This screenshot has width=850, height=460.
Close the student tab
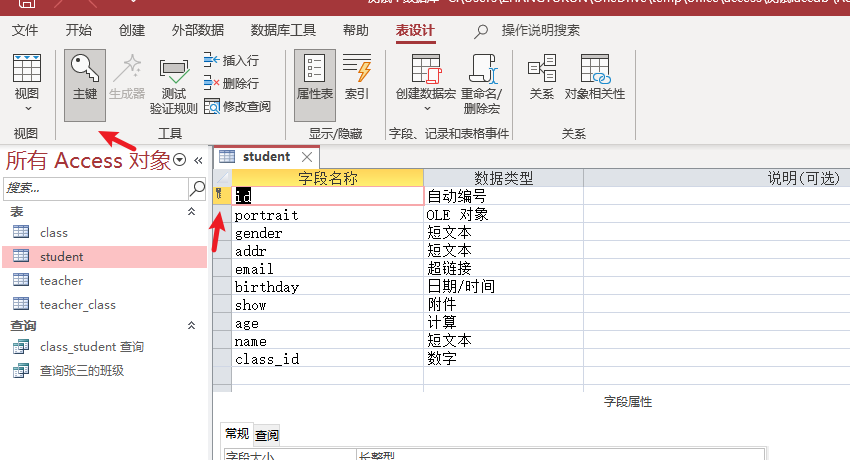tap(307, 157)
